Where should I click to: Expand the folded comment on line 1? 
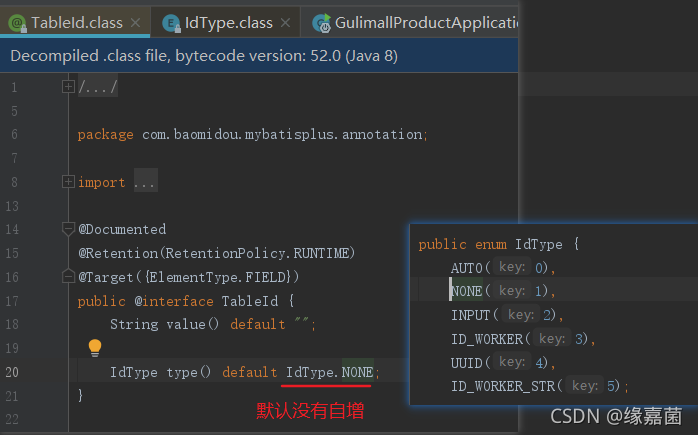click(68, 86)
